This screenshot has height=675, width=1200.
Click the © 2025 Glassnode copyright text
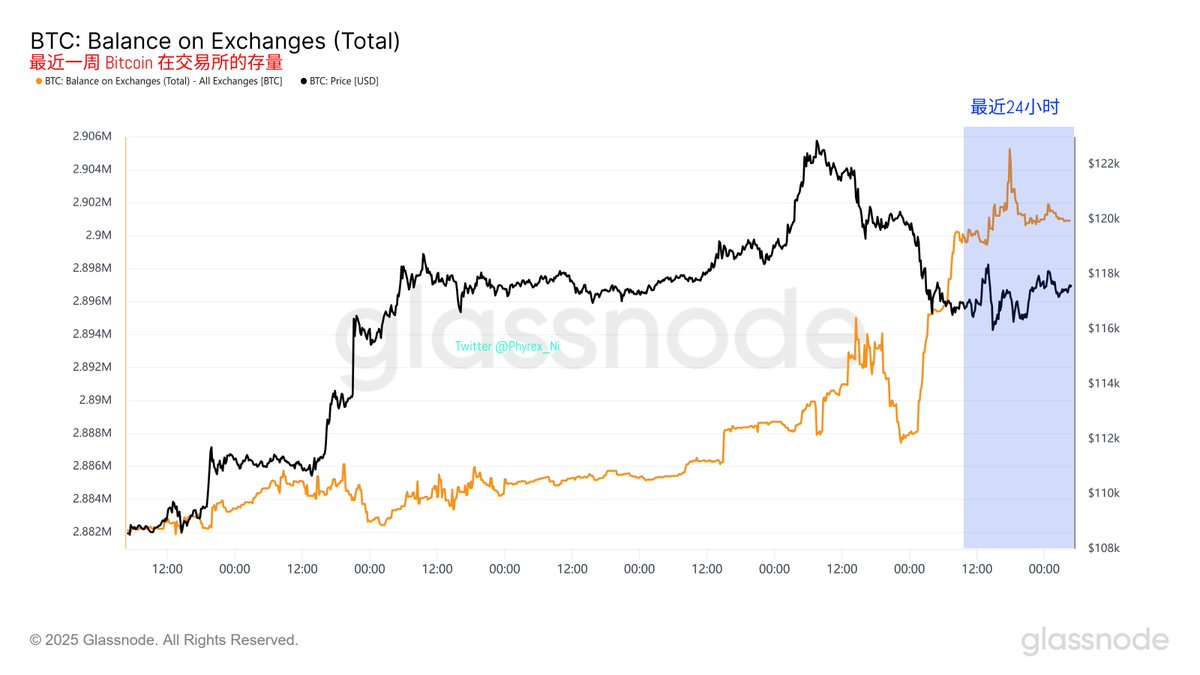(x=164, y=639)
